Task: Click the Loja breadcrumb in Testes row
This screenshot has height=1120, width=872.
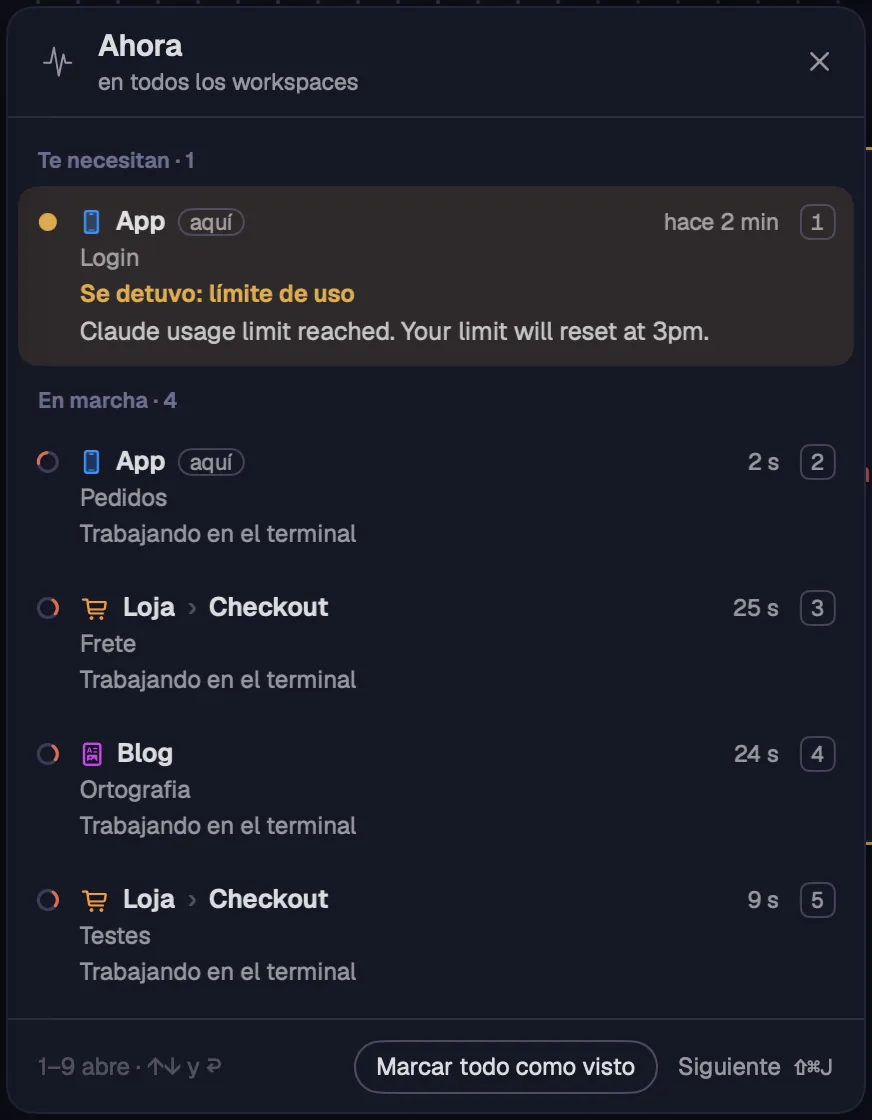Action: 149,899
